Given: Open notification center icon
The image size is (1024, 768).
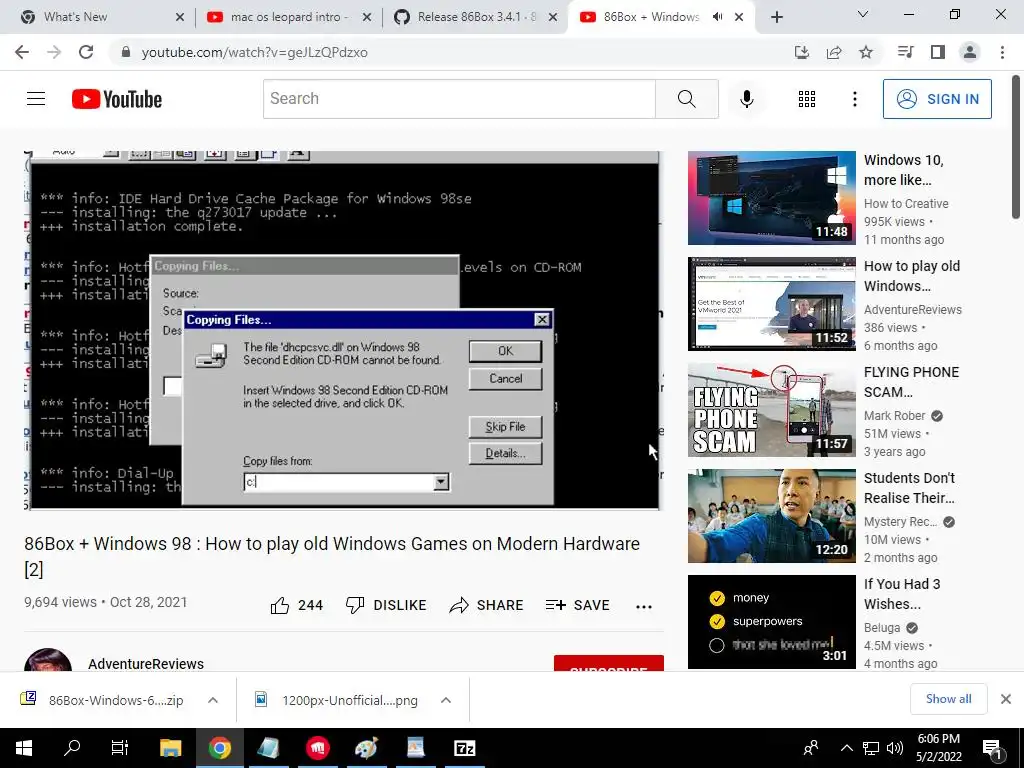Looking at the screenshot, I should click(x=992, y=748).
